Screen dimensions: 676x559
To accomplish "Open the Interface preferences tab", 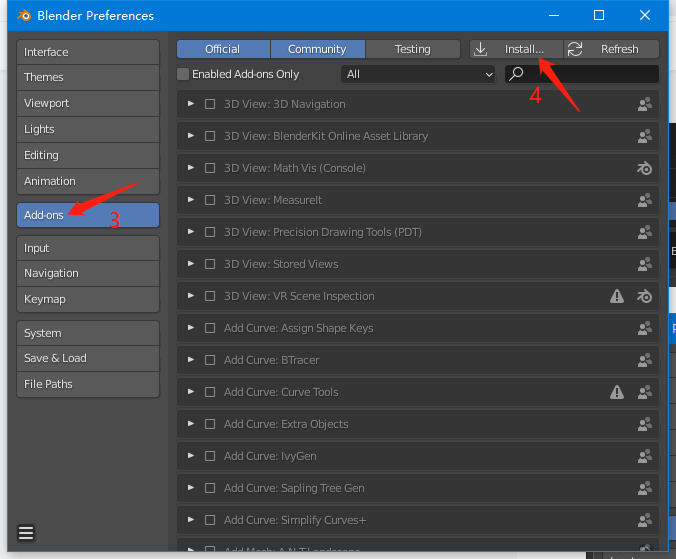I will (x=88, y=52).
